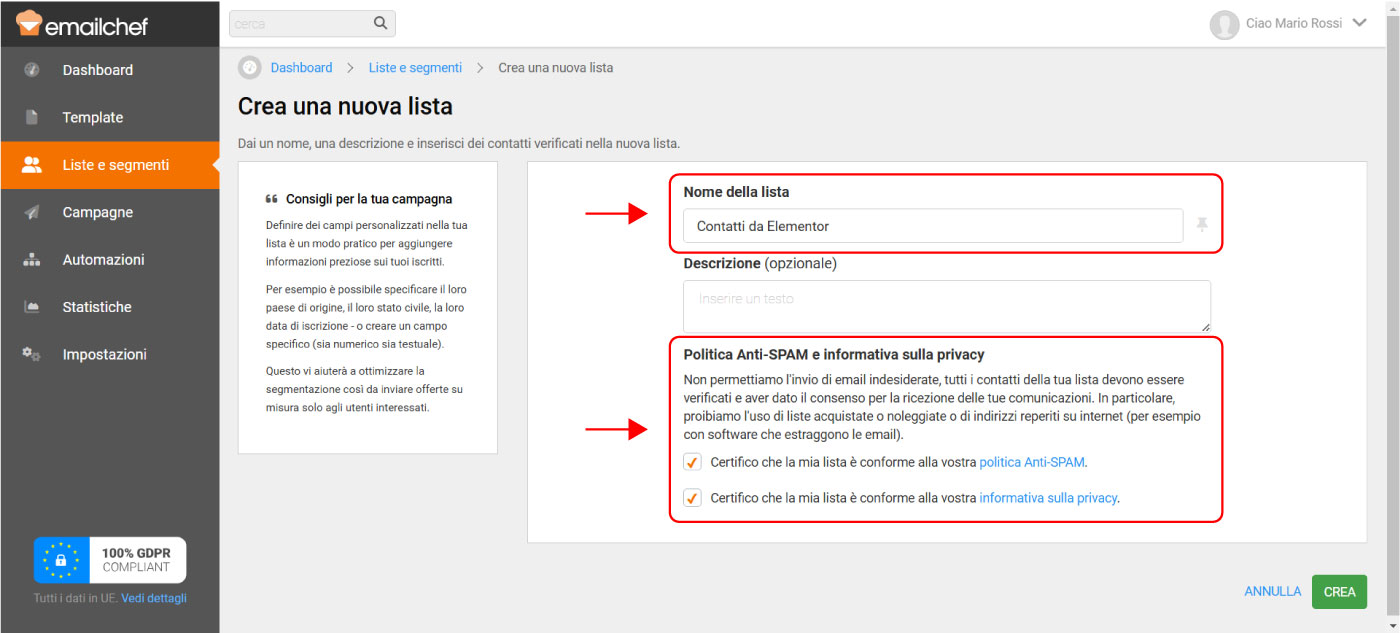Click the Automazioni hierarchy icon
This screenshot has height=633, width=1400.
[32, 260]
